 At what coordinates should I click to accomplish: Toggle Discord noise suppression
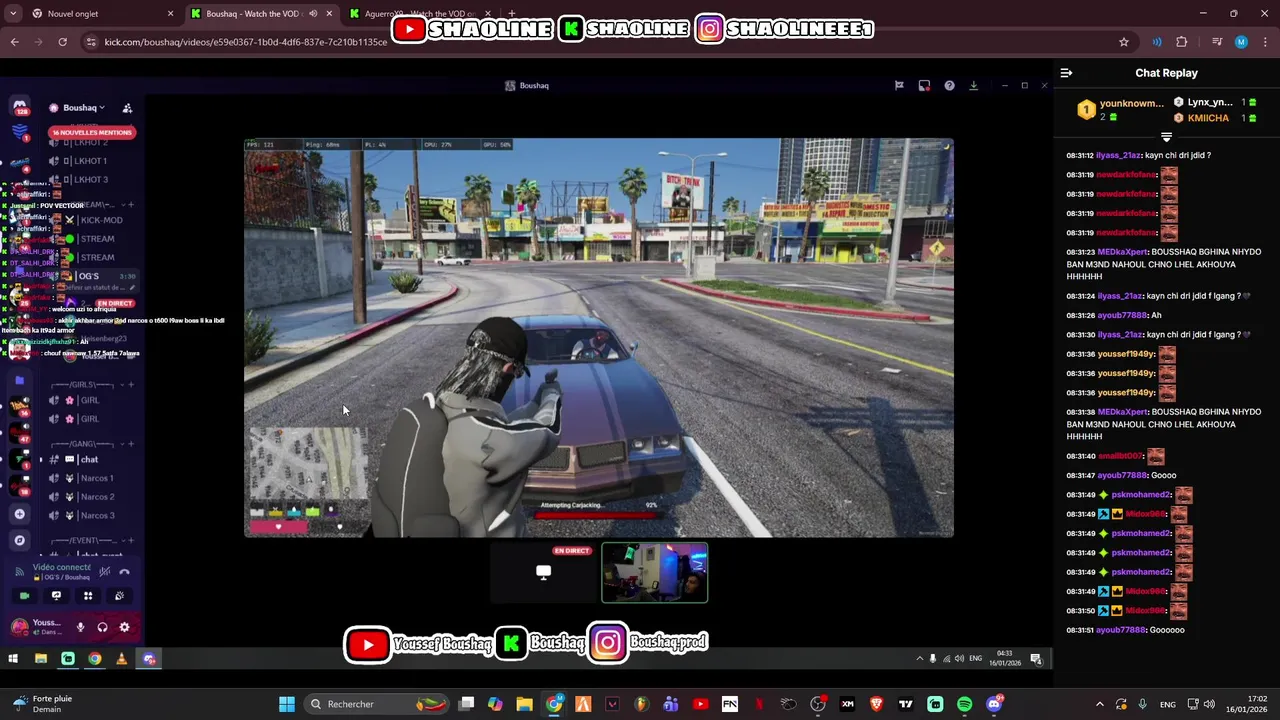[x=104, y=572]
